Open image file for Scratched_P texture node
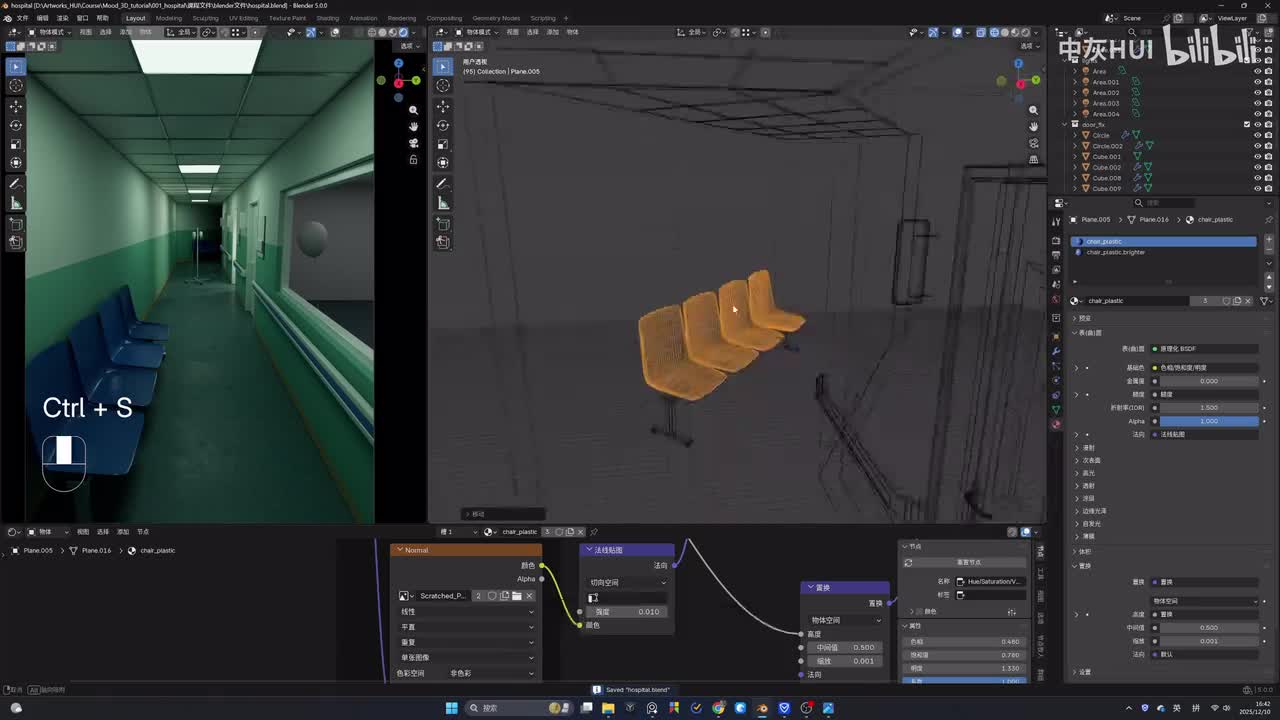The width and height of the screenshot is (1280, 720). click(517, 596)
